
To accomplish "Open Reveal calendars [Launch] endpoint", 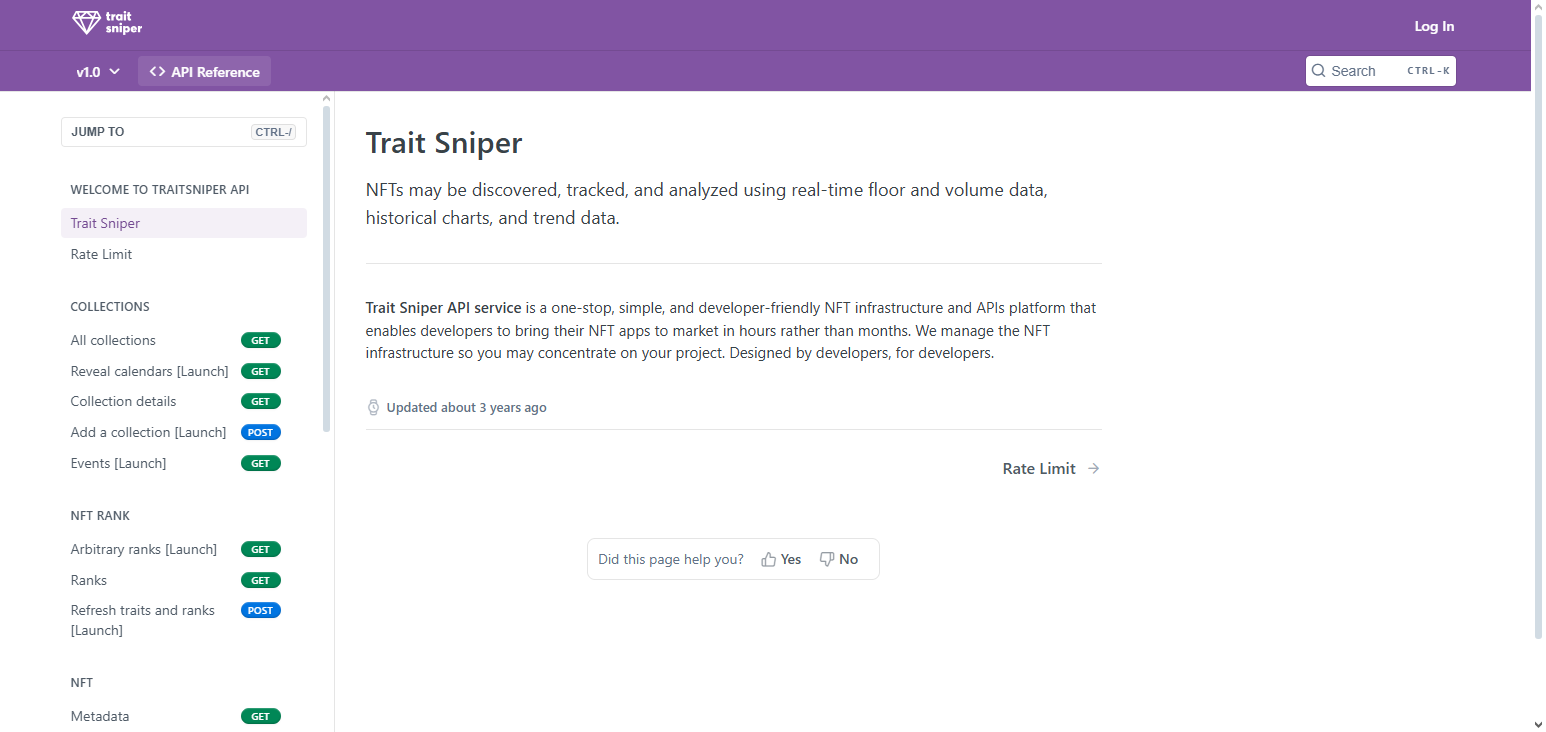I will pos(149,372).
